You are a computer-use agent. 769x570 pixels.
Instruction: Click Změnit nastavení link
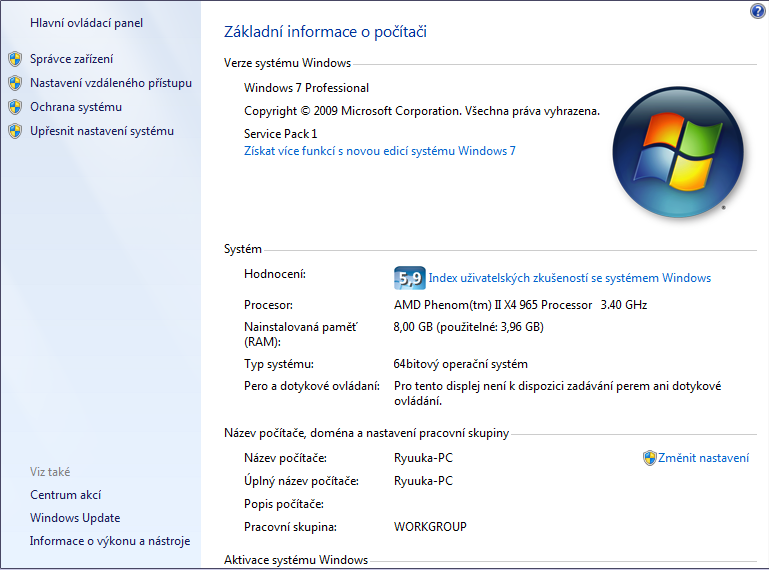(x=703, y=458)
